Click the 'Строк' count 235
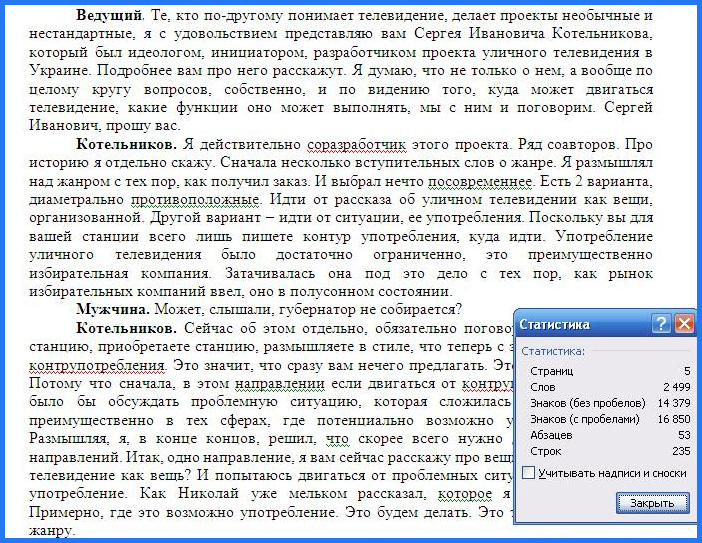The image size is (702, 543). click(x=681, y=451)
